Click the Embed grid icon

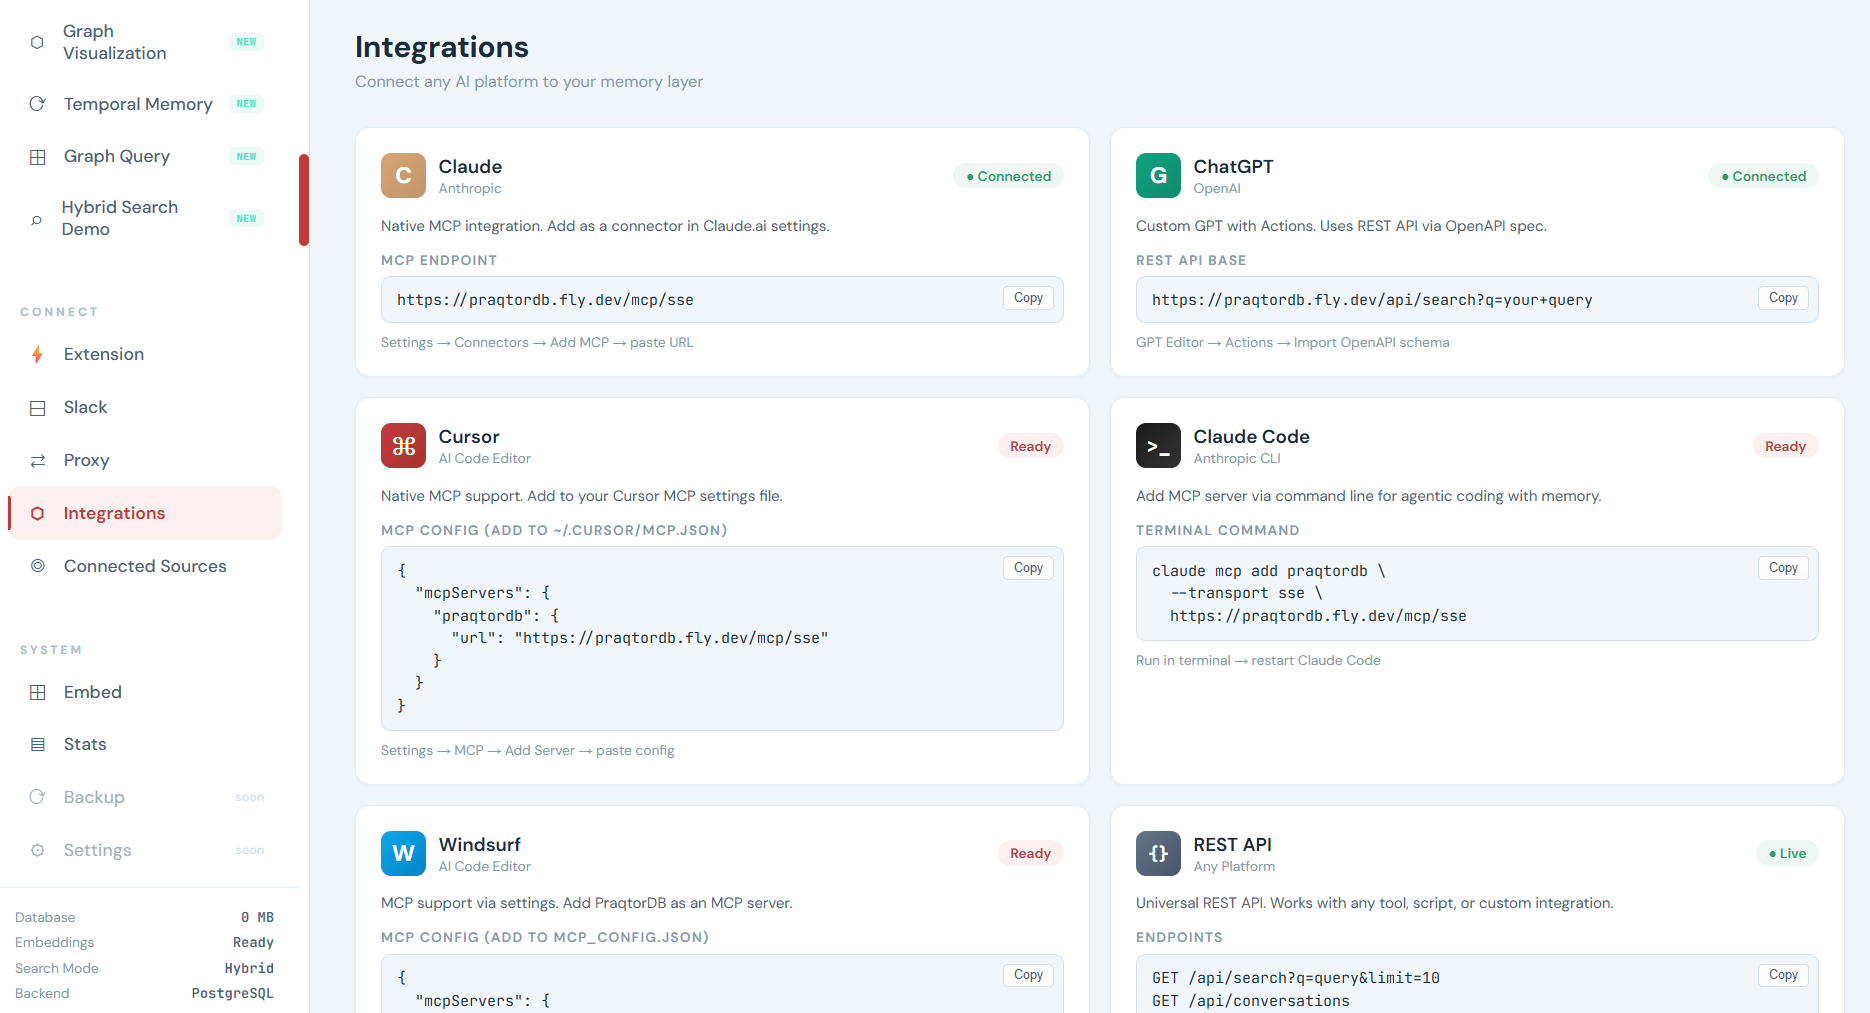[37, 692]
